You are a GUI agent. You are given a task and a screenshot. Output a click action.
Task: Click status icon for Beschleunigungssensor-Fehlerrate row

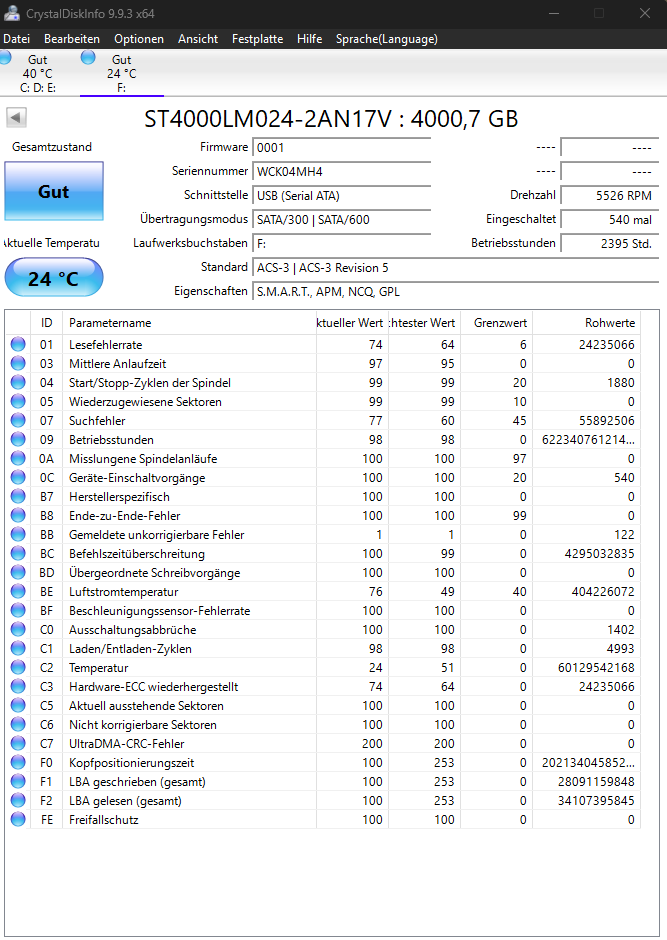coord(18,610)
